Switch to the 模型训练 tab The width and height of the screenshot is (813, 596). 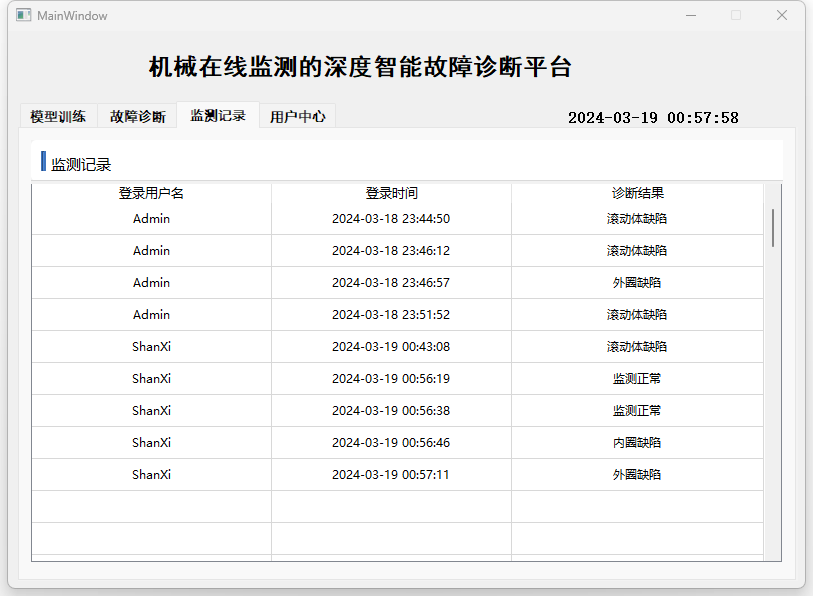(58, 116)
